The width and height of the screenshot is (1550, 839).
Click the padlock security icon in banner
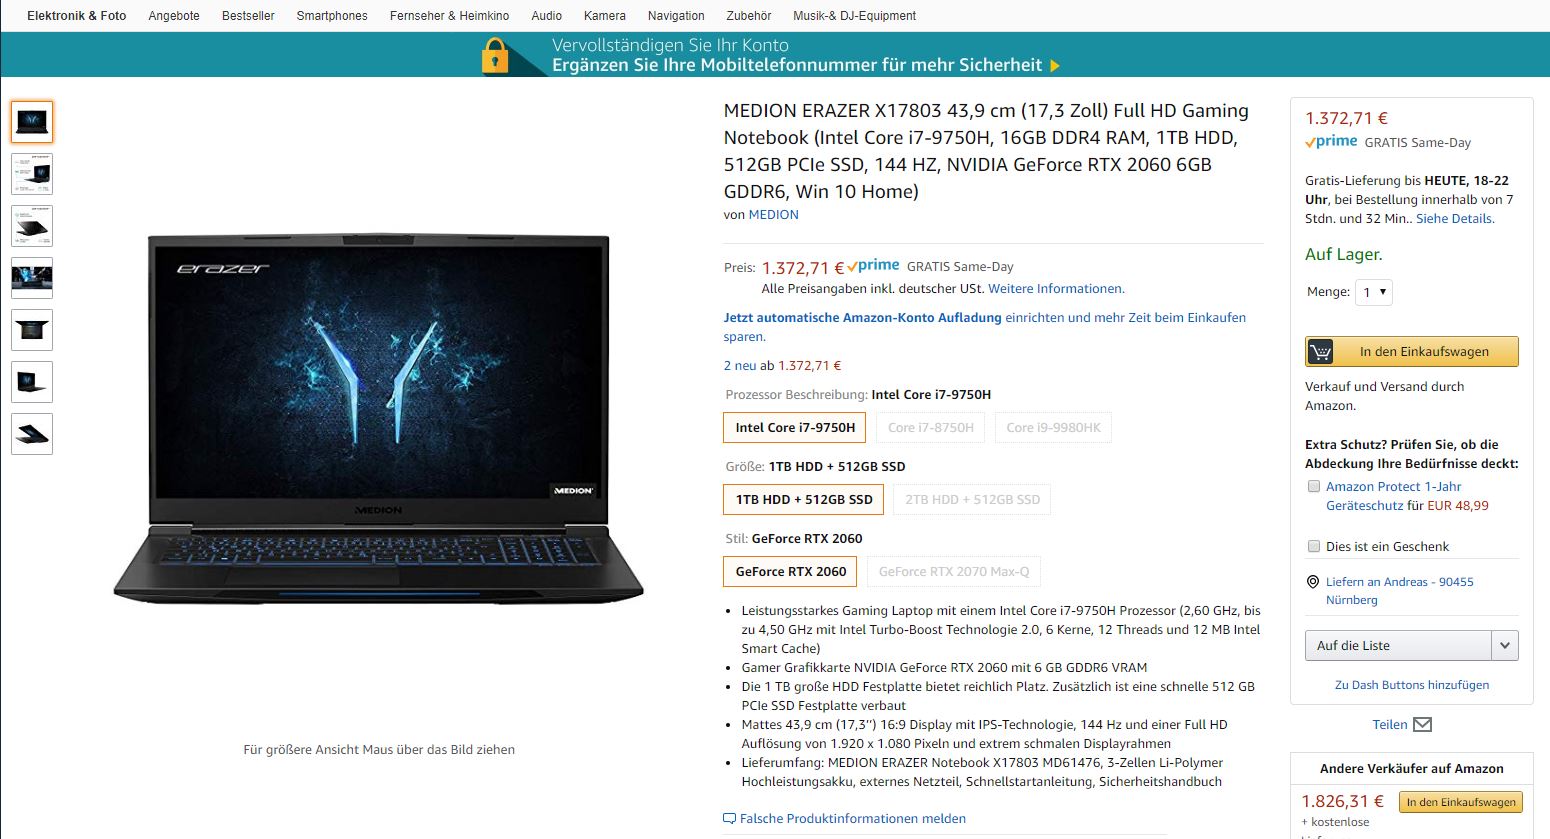click(x=495, y=56)
